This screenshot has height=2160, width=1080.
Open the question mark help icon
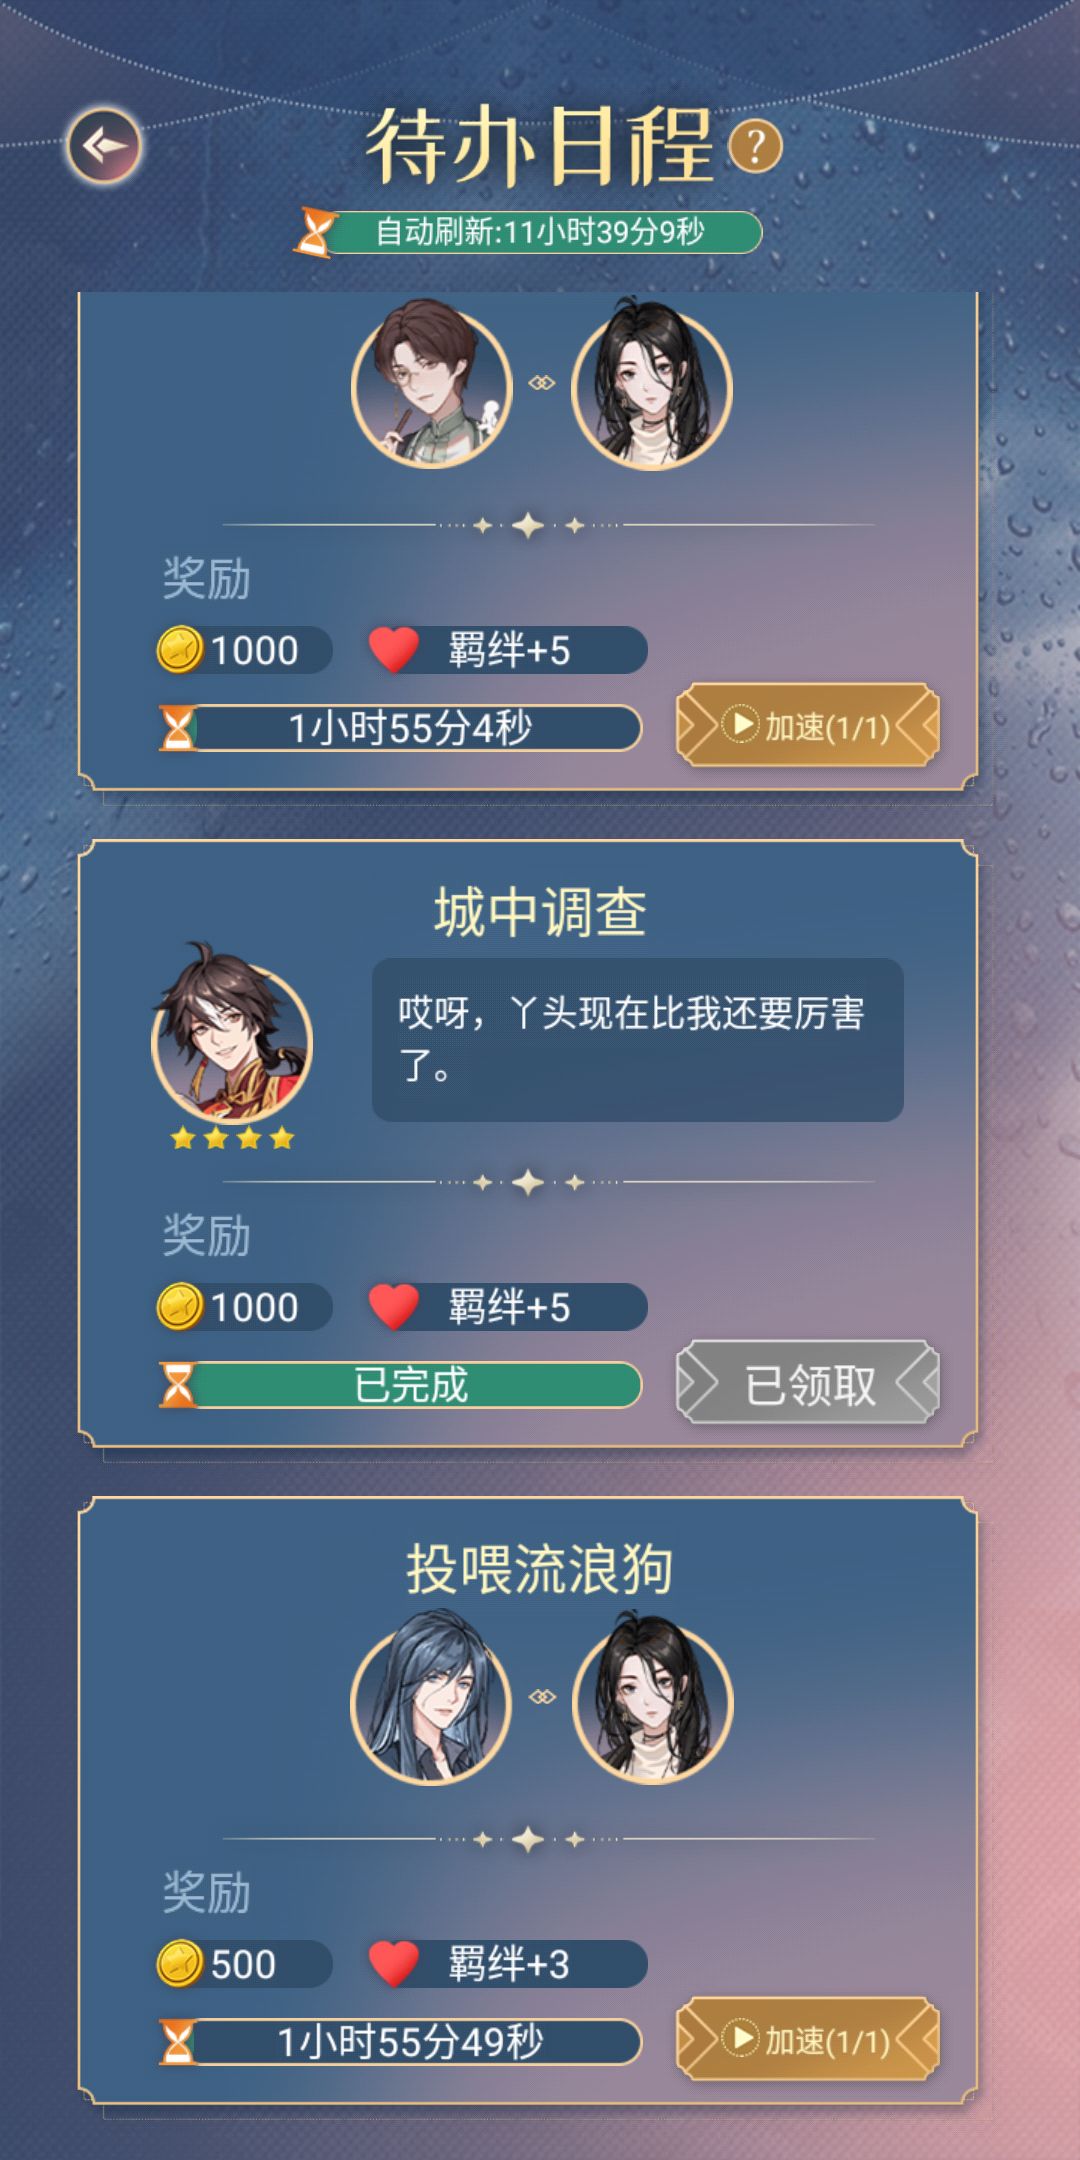click(755, 146)
